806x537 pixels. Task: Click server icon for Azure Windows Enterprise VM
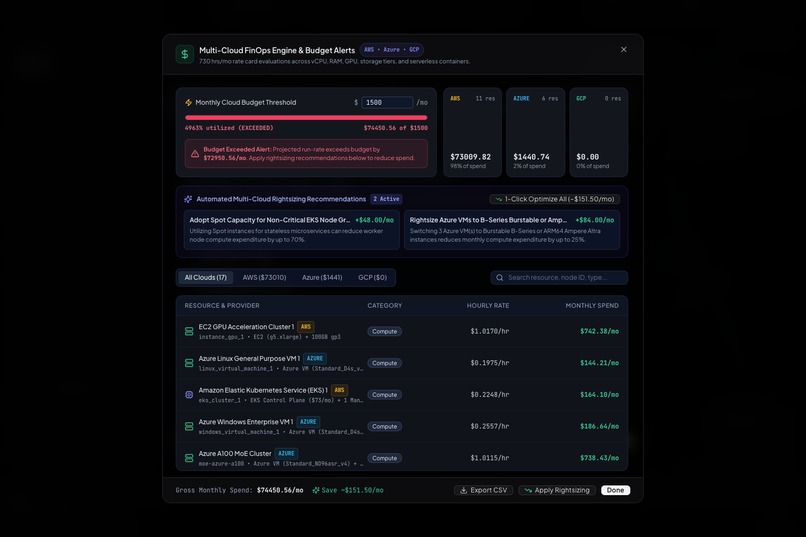pyautogui.click(x=189, y=427)
